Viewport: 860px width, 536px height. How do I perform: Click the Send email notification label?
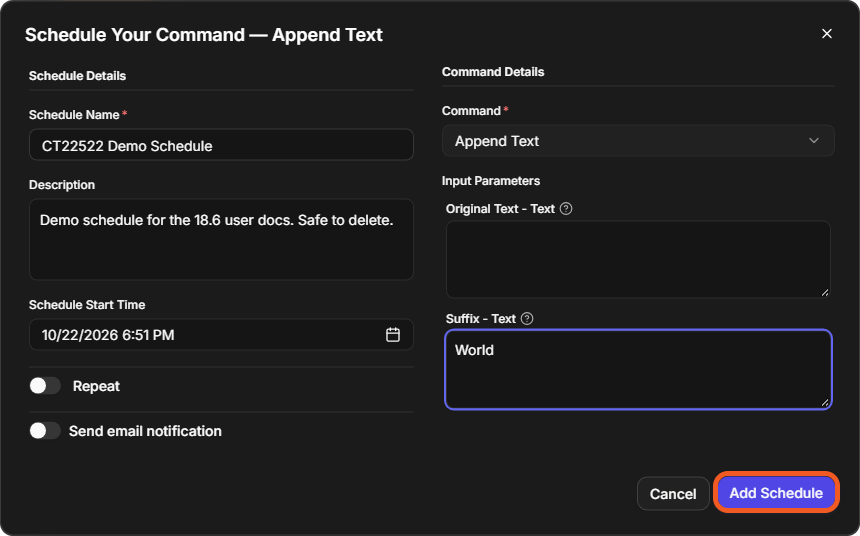tap(145, 431)
